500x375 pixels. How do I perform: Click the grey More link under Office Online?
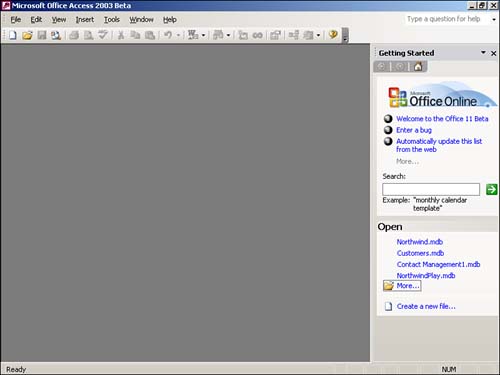[407, 161]
